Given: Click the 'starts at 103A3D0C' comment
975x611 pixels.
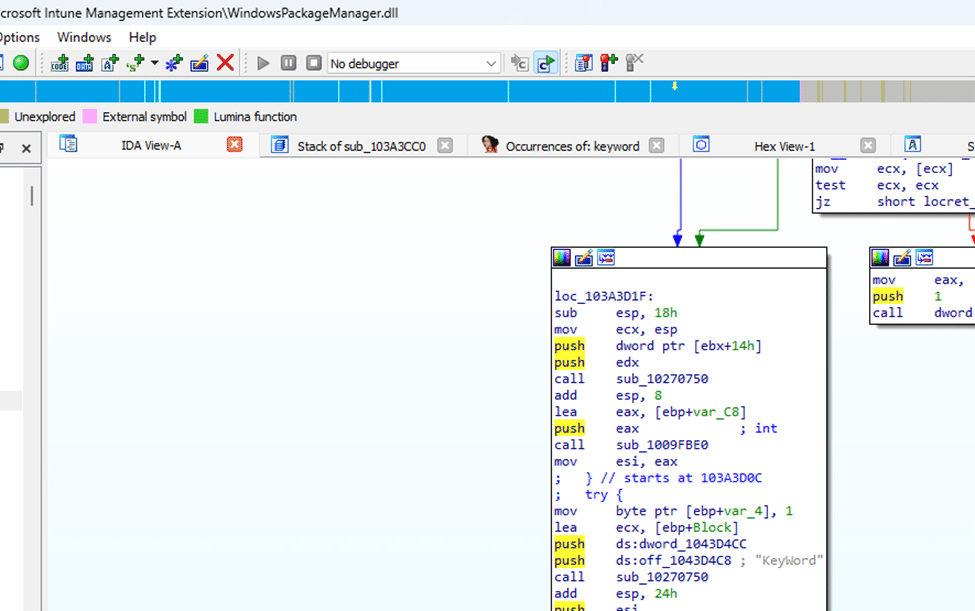Looking at the screenshot, I should click(693, 477).
